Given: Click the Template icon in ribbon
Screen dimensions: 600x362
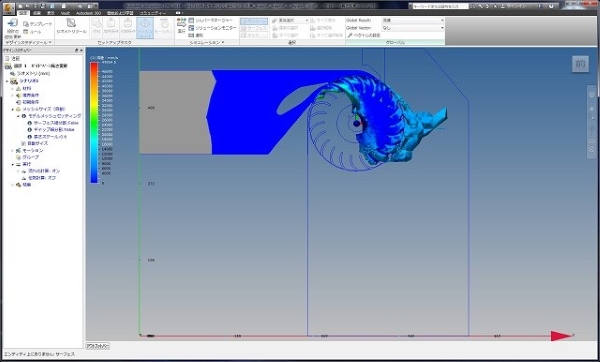Looking at the screenshot, I should 26,24.
